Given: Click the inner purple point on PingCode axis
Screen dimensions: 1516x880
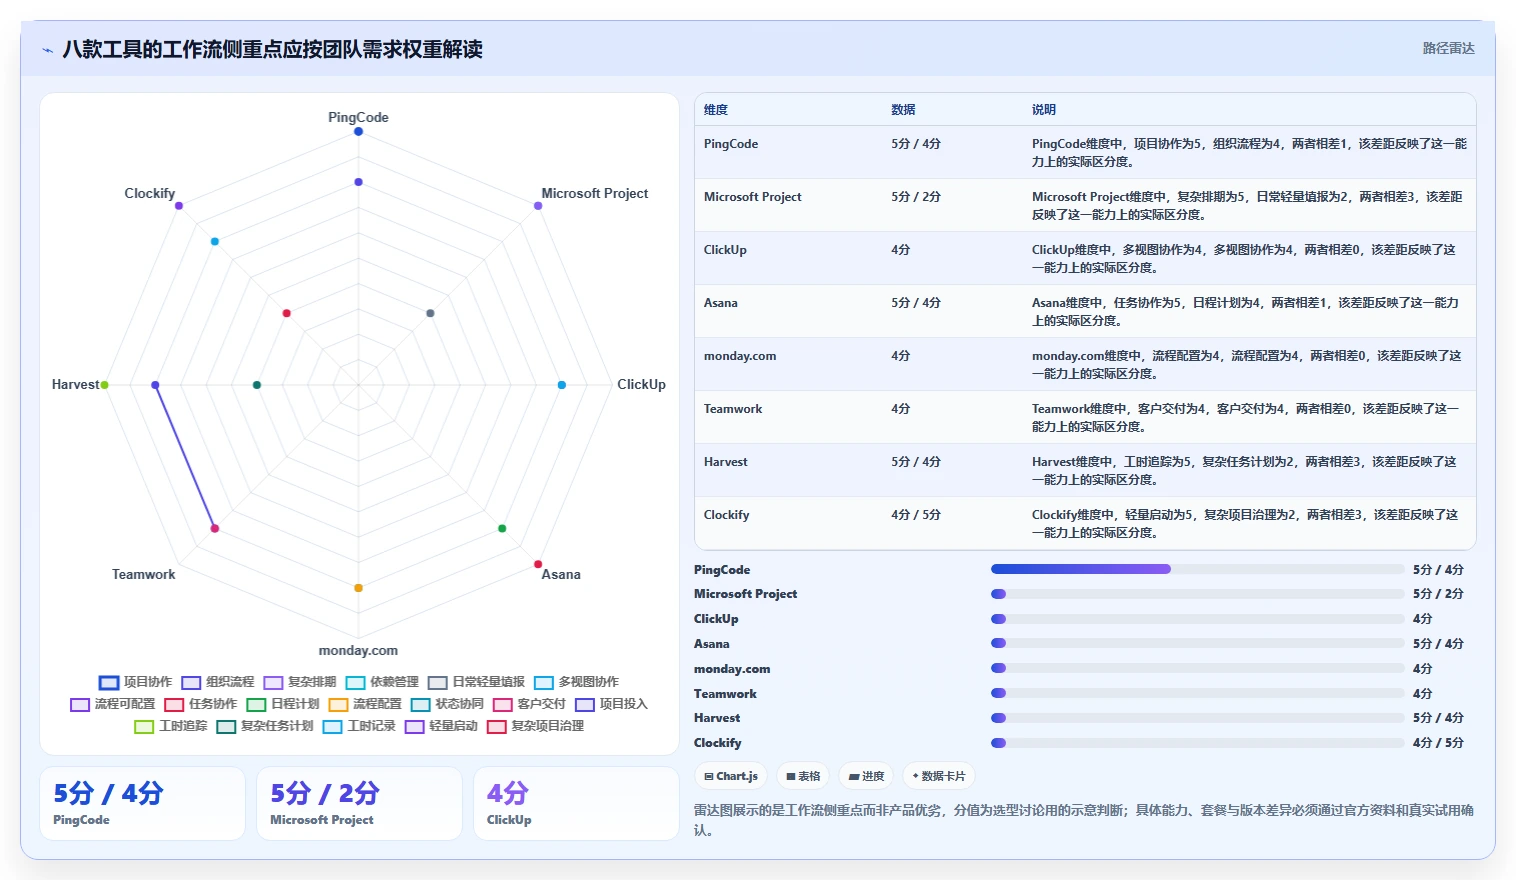Looking at the screenshot, I should [x=358, y=182].
